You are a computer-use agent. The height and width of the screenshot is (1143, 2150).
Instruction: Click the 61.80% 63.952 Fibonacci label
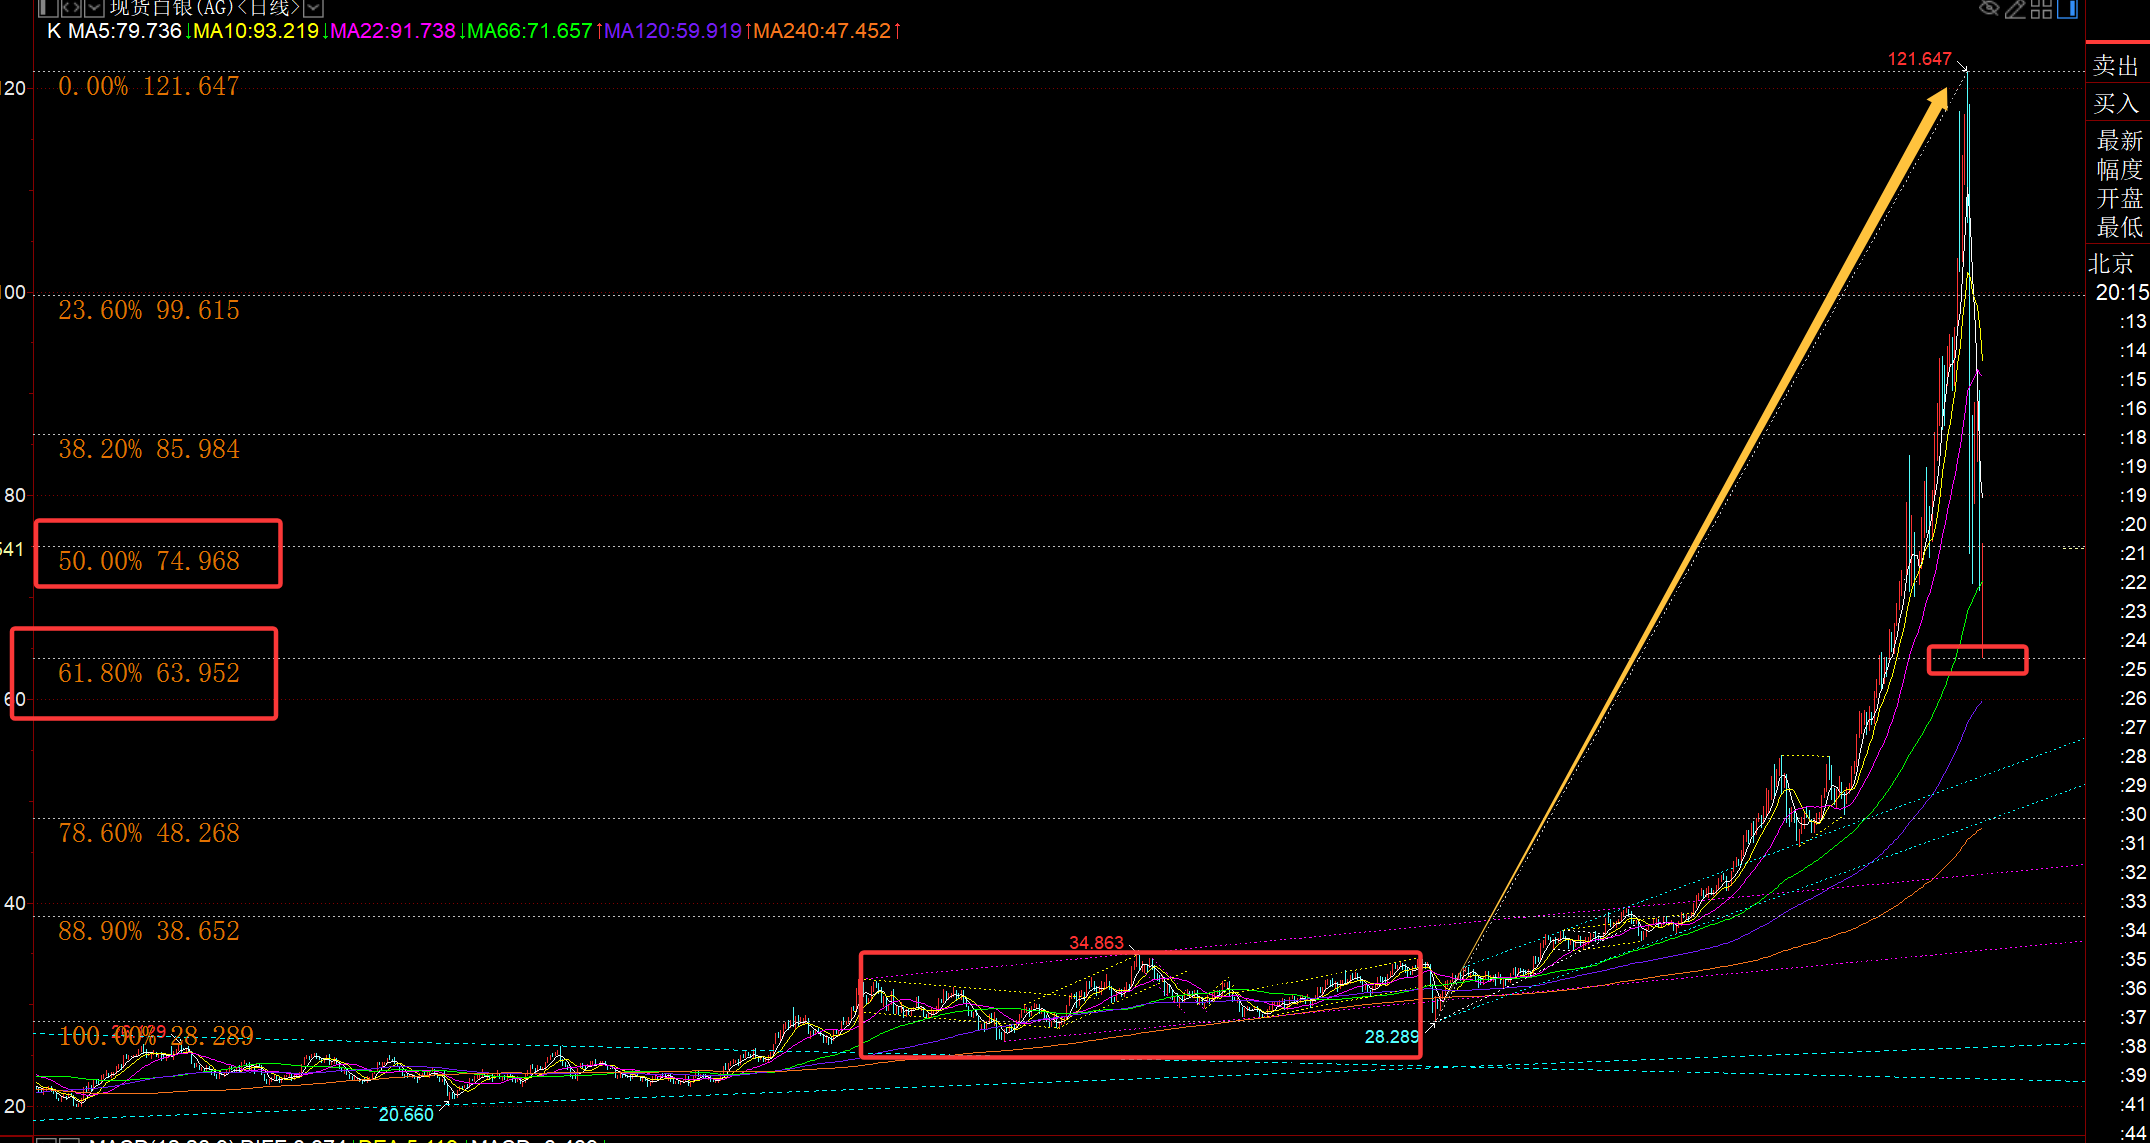(x=149, y=673)
